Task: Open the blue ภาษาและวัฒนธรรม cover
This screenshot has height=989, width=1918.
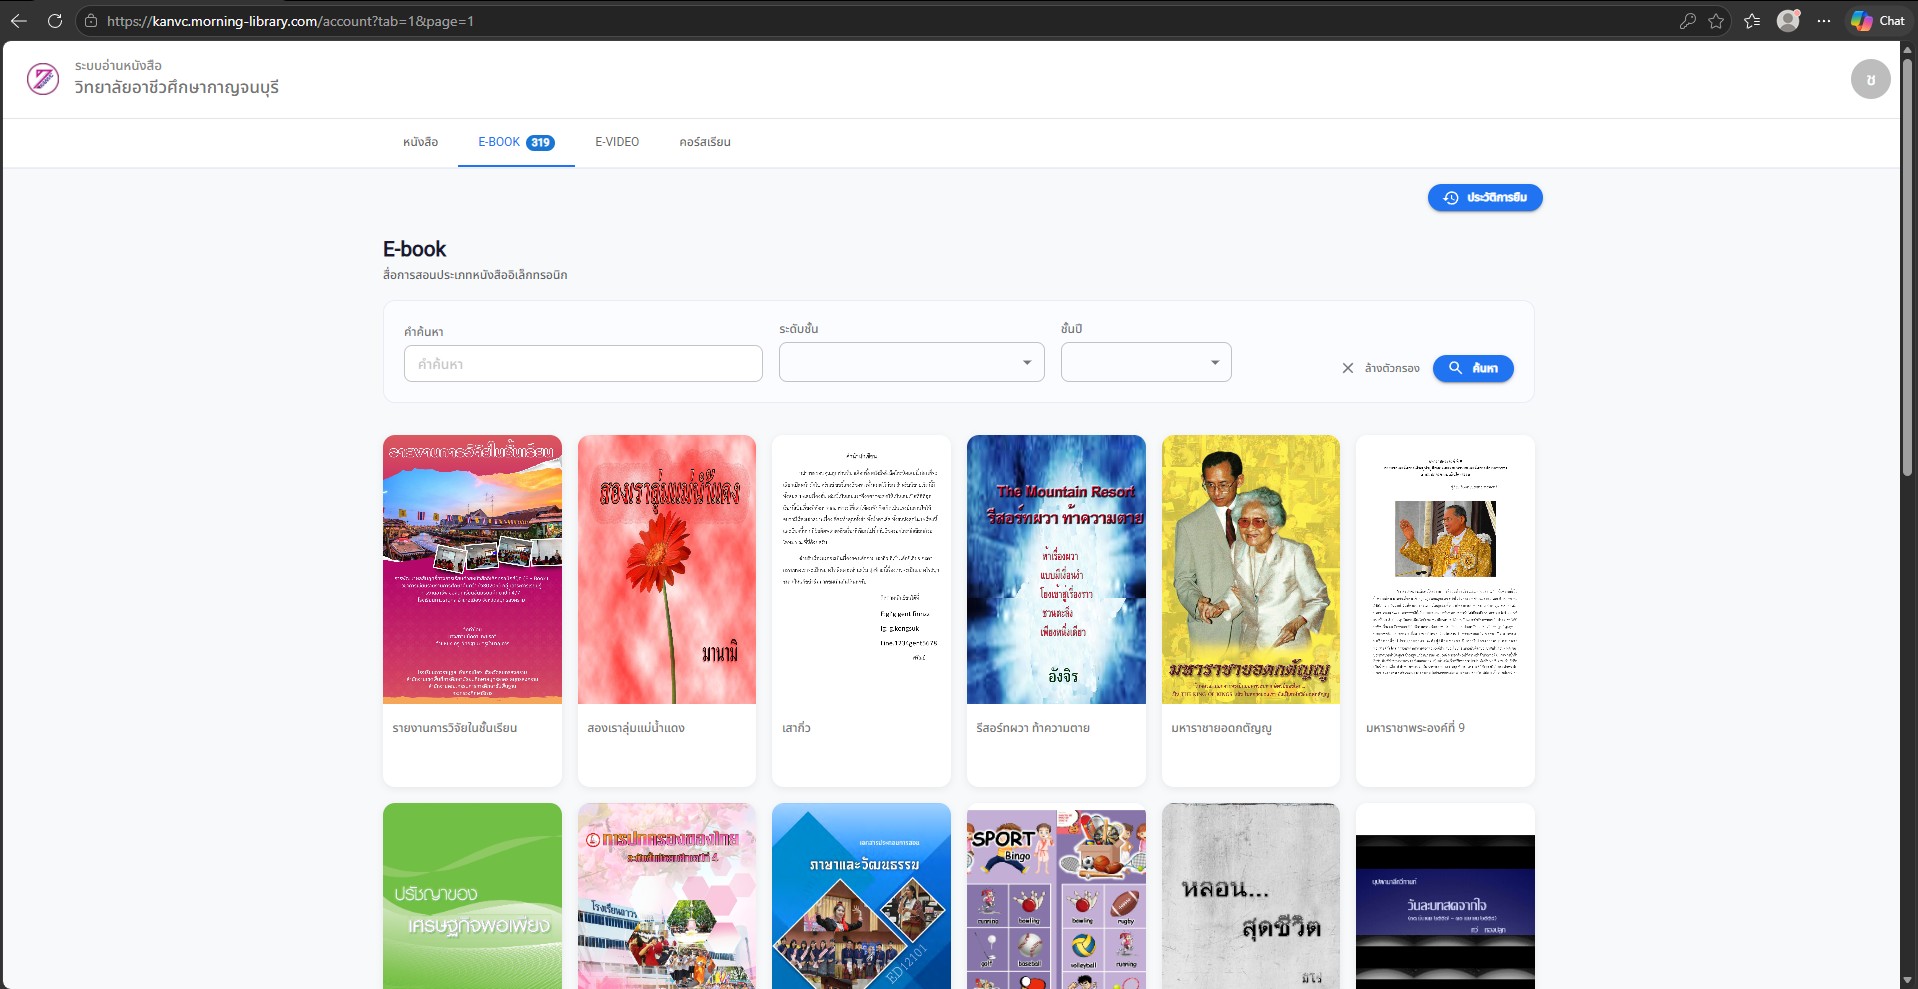Action: (x=861, y=896)
